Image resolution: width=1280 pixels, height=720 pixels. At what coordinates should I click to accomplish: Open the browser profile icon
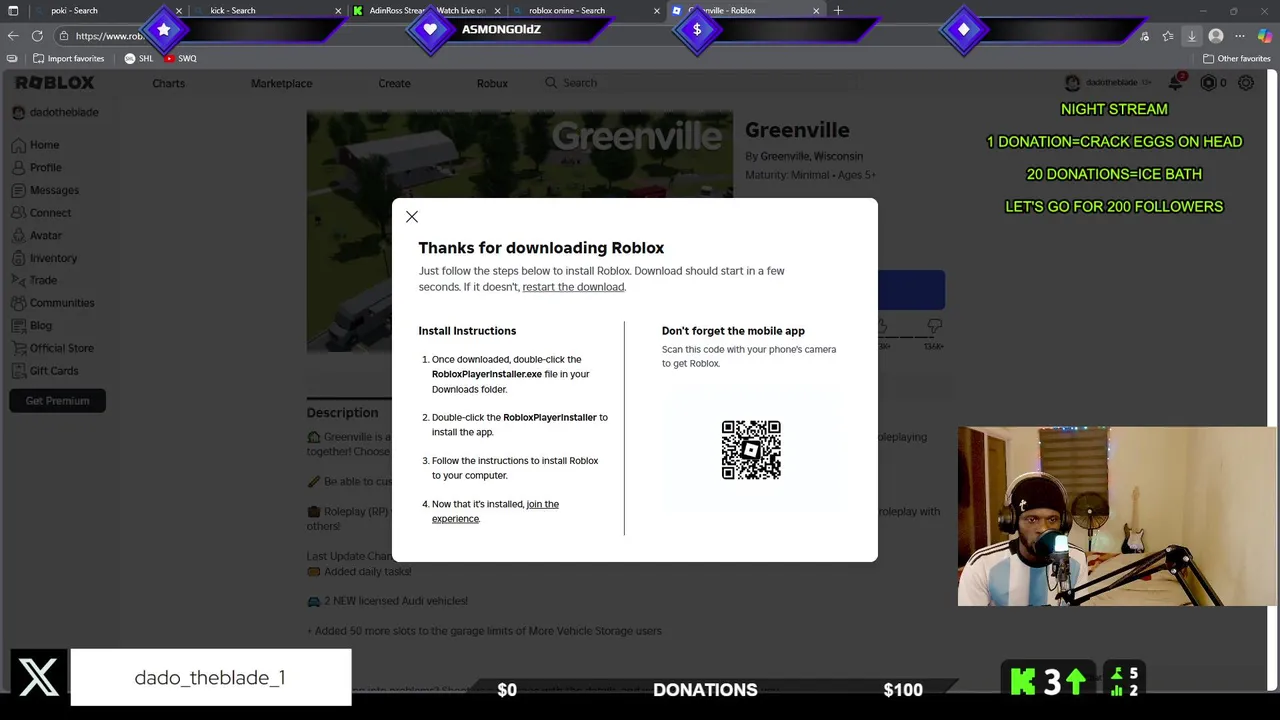click(x=1216, y=36)
